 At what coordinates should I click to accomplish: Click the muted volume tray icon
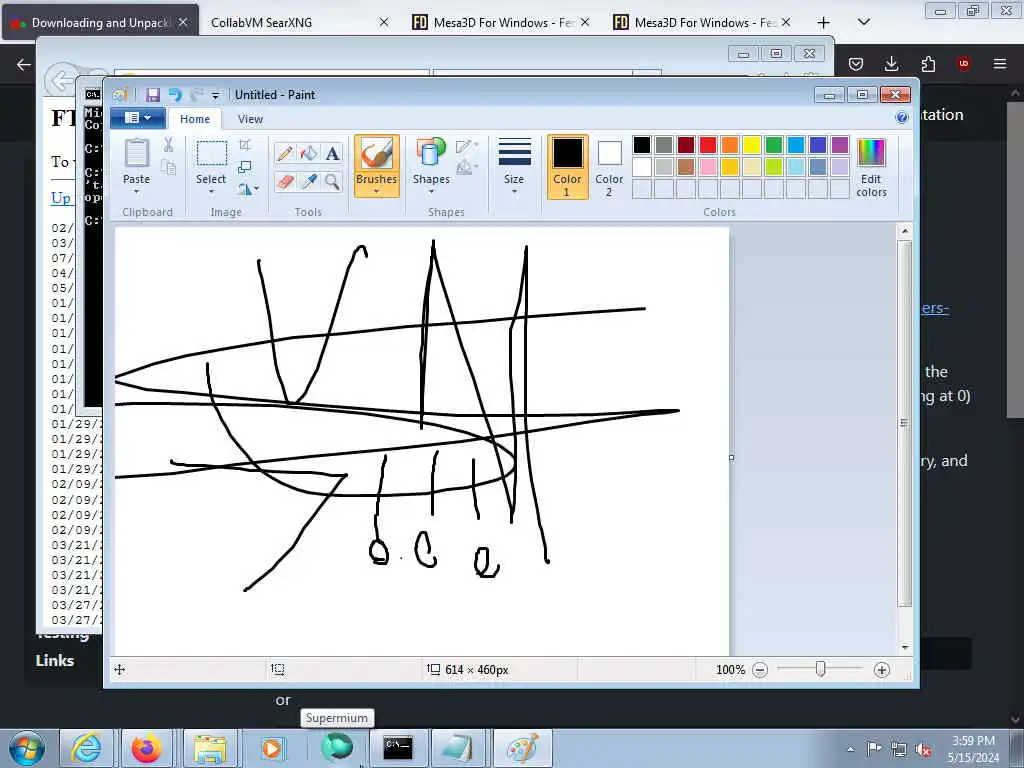923,749
